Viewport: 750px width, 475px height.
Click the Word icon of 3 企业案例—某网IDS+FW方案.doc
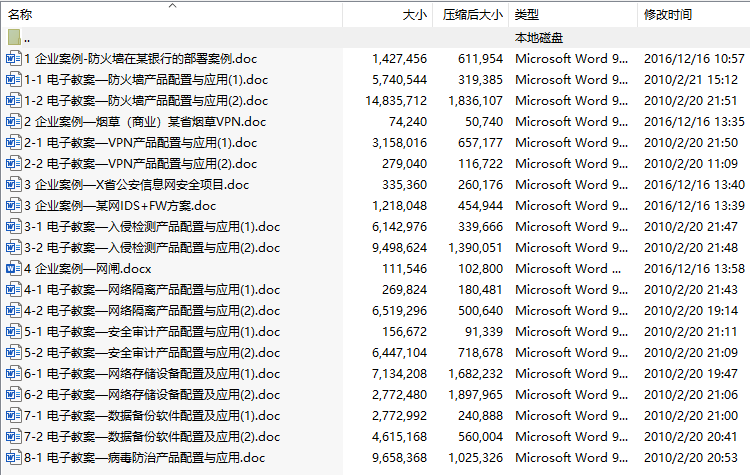(x=13, y=206)
